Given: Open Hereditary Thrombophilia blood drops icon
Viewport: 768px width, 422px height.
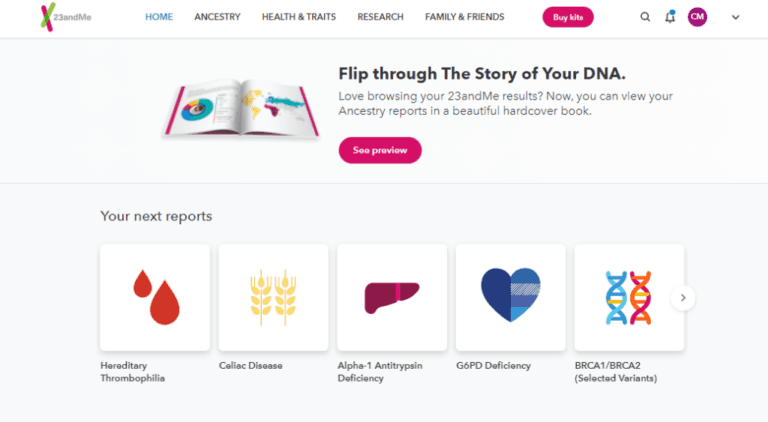Looking at the screenshot, I should click(x=155, y=298).
